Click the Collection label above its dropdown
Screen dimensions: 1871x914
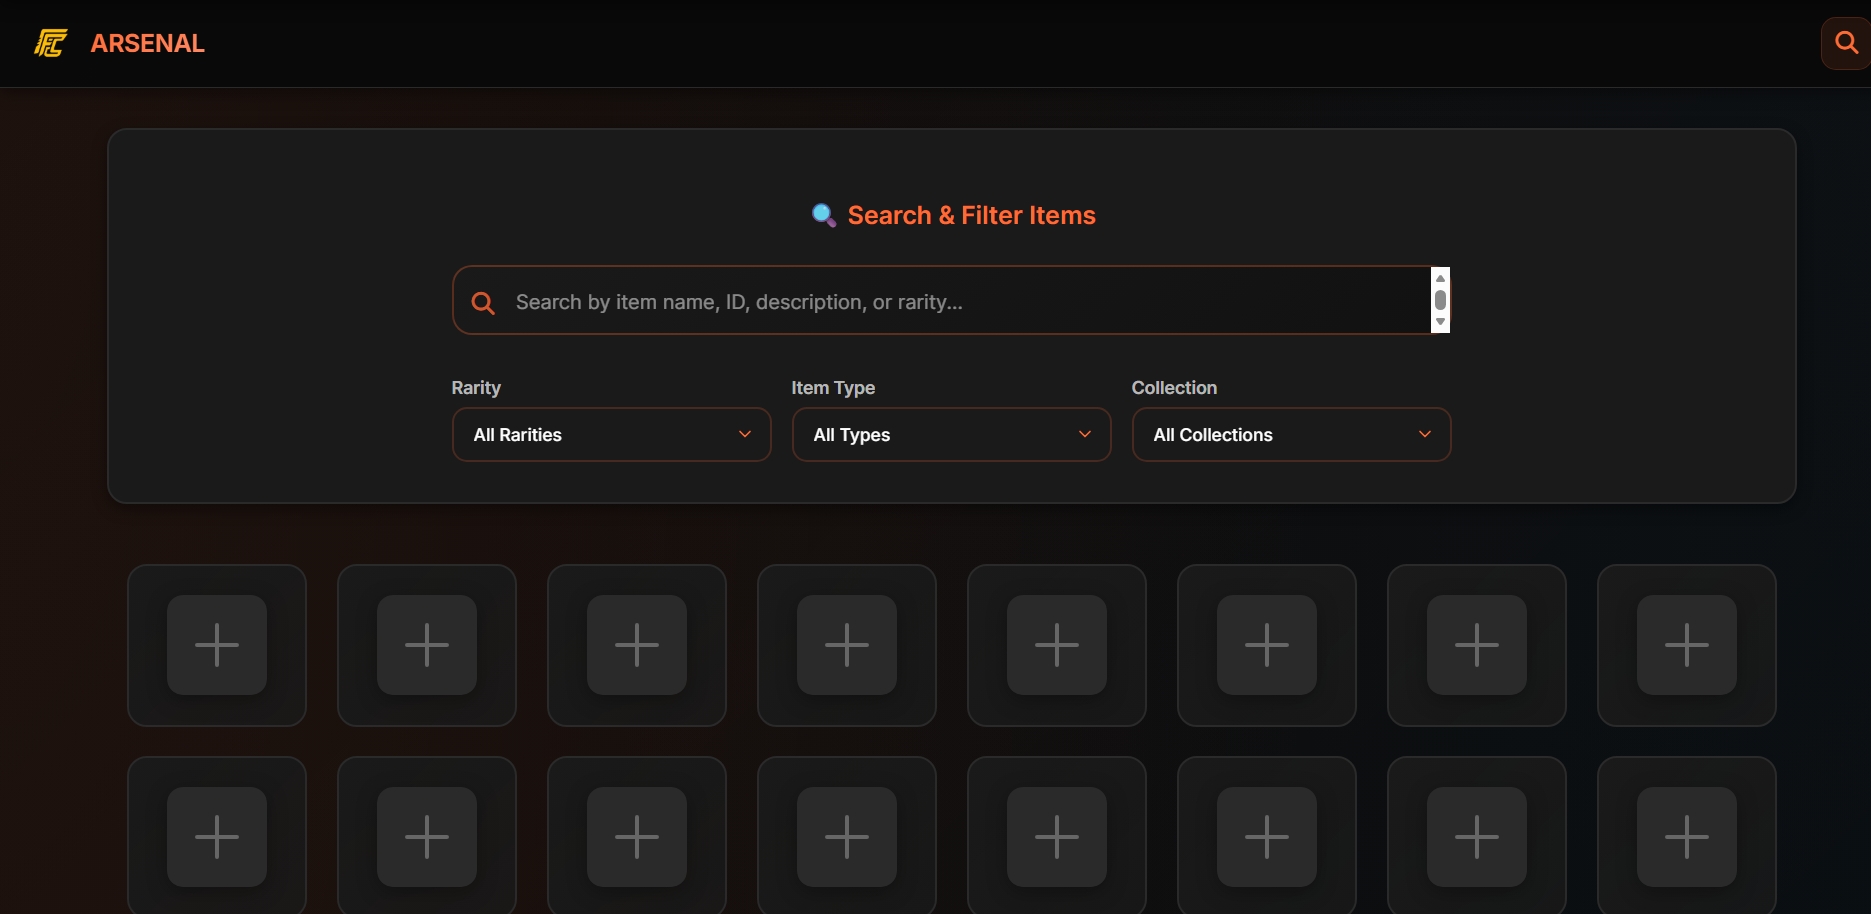click(x=1174, y=387)
